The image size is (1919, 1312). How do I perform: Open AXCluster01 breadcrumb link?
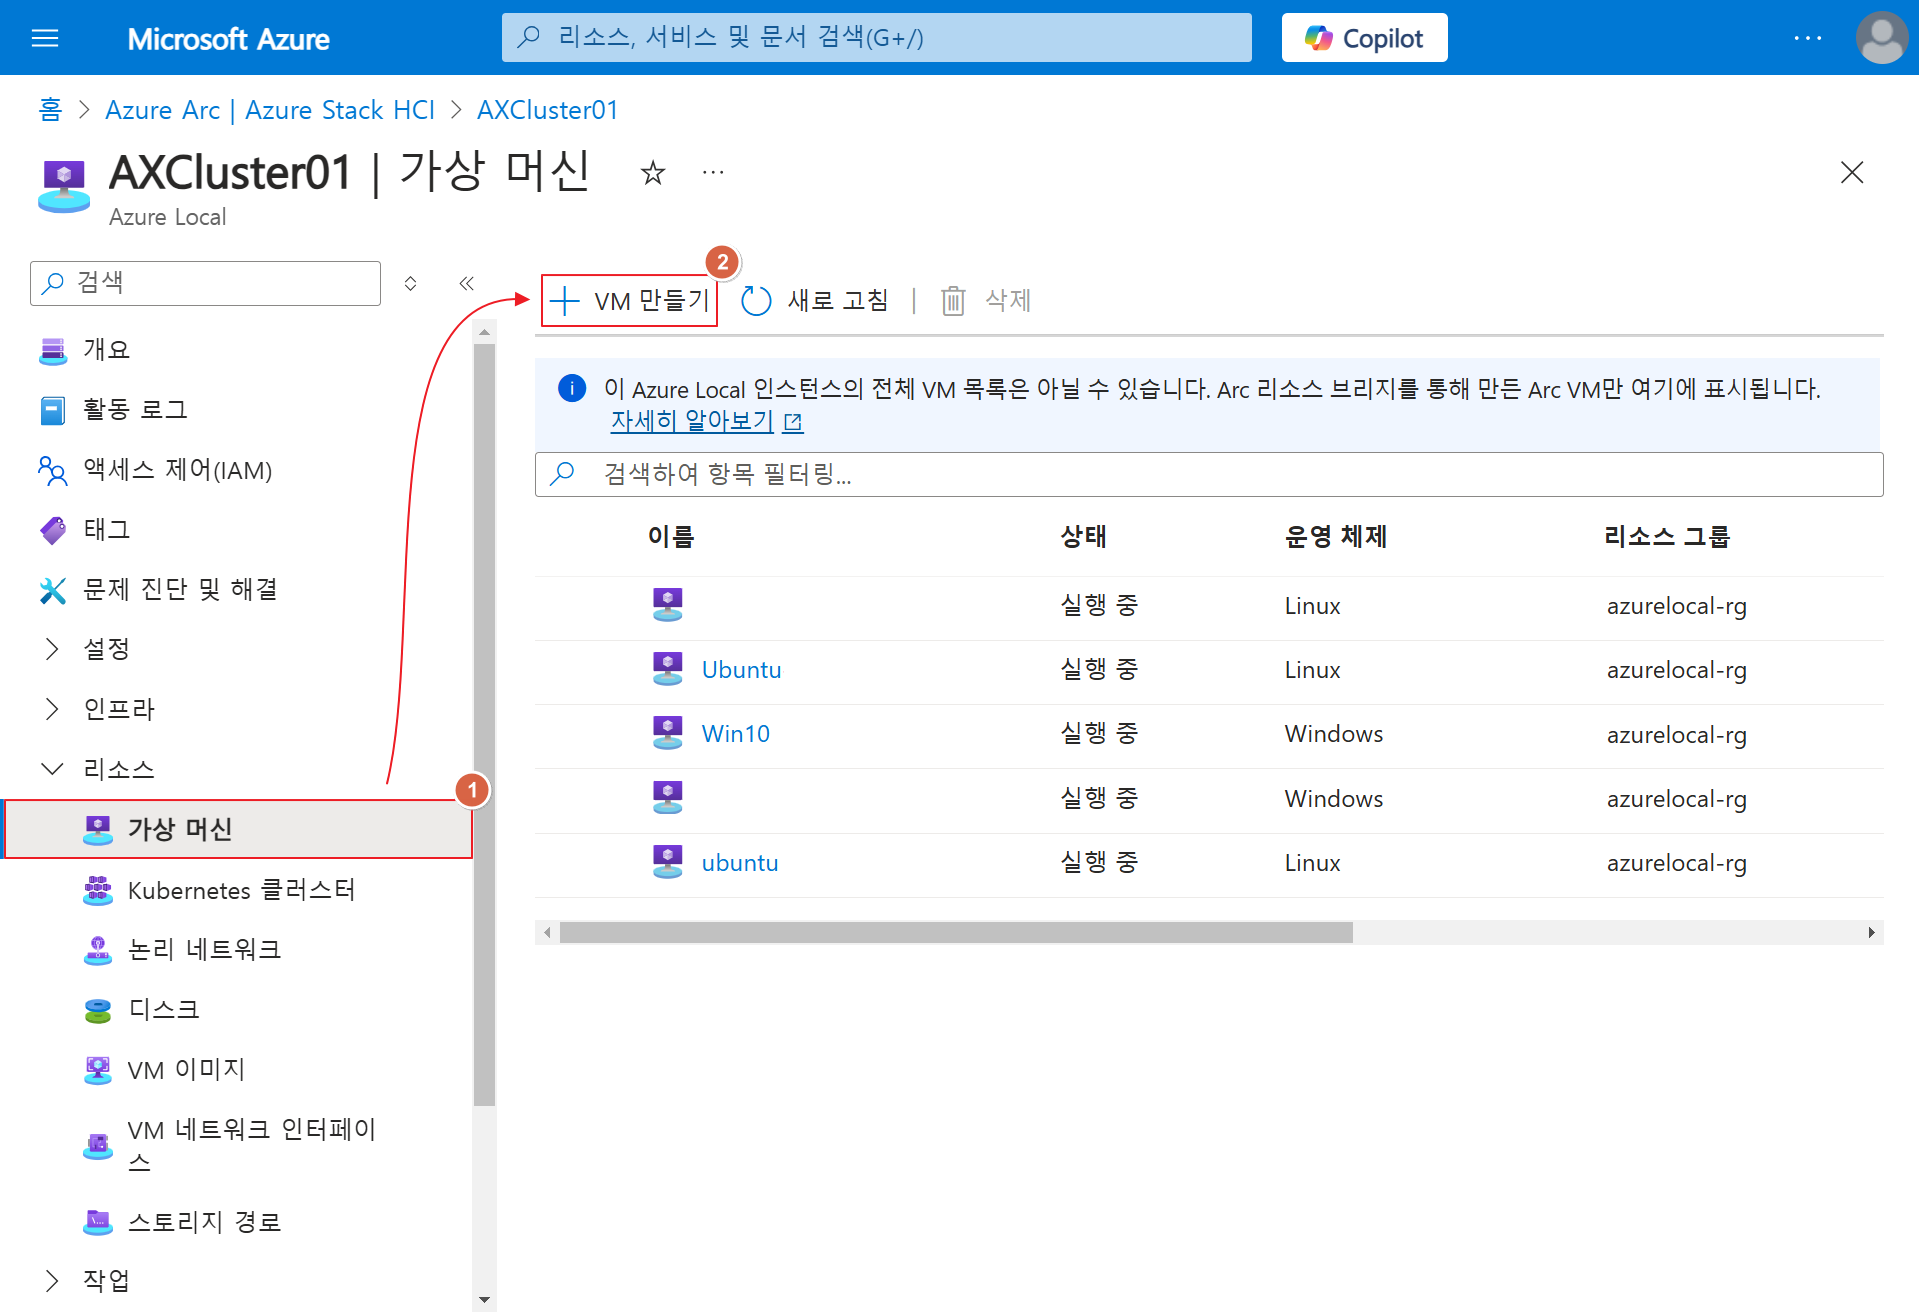(548, 110)
